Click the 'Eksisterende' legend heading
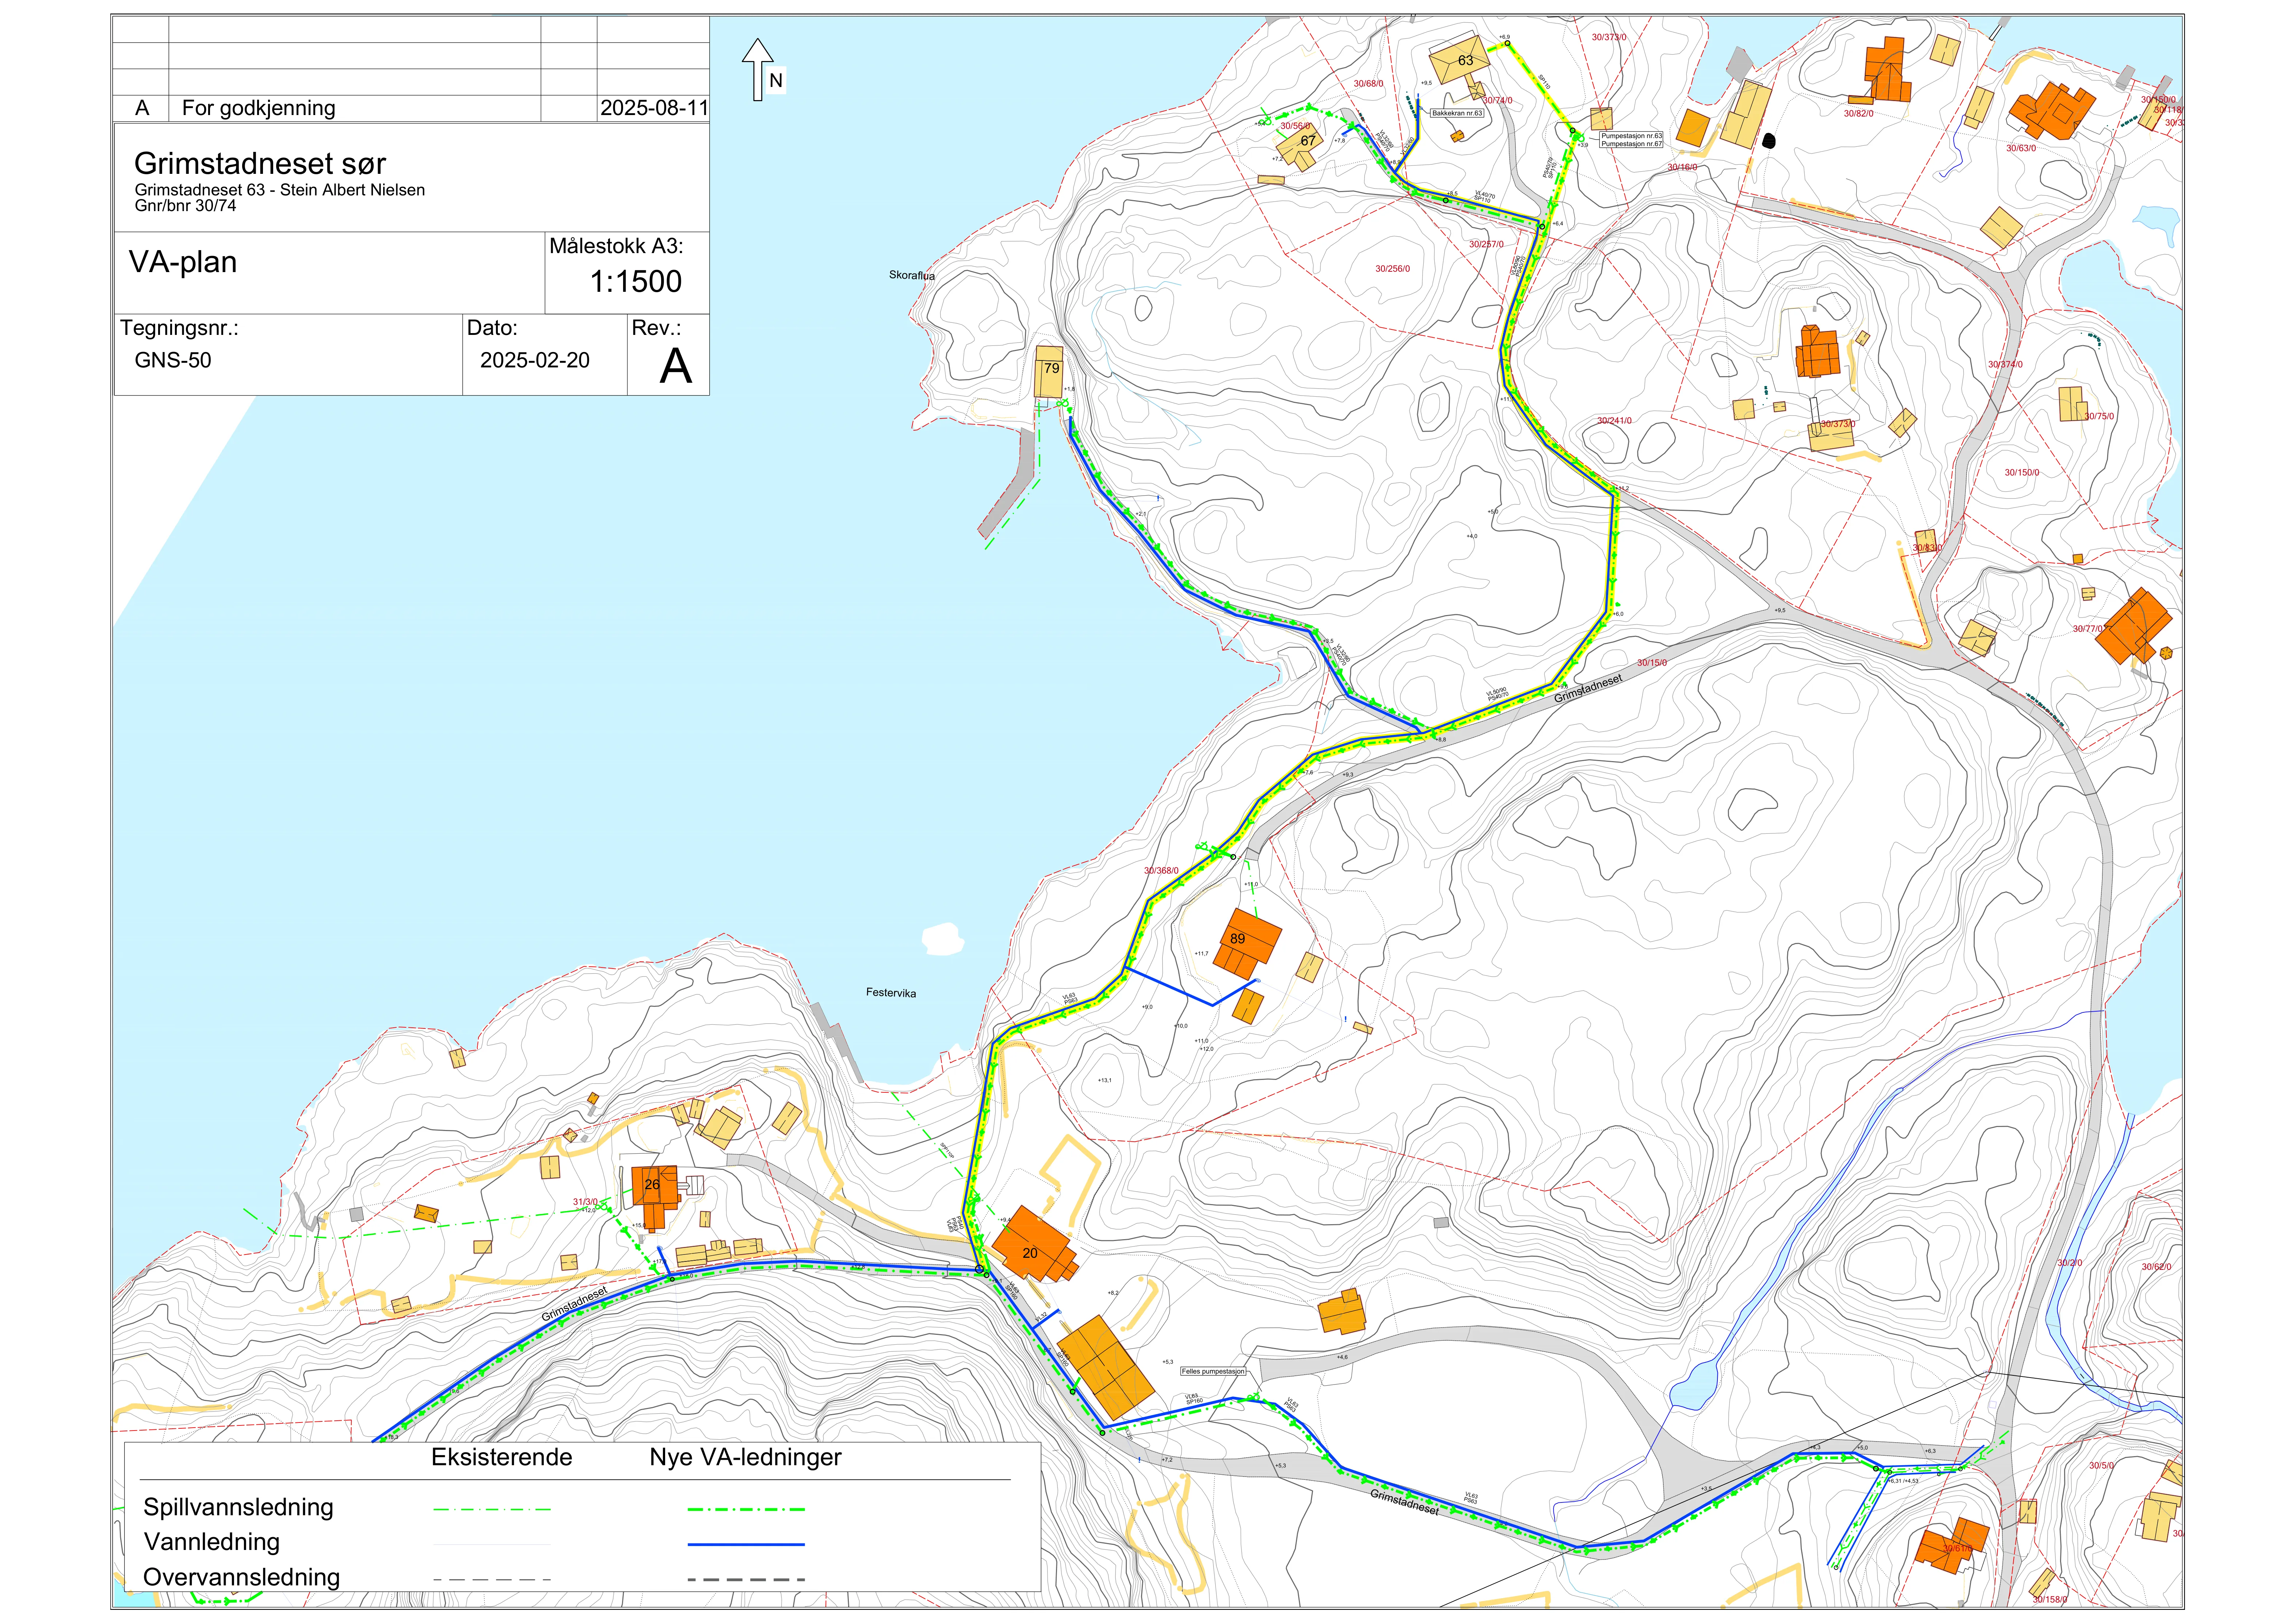 (502, 1457)
